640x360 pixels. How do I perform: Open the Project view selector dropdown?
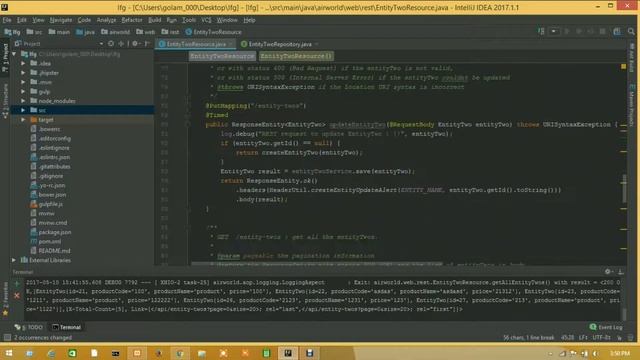point(101,44)
